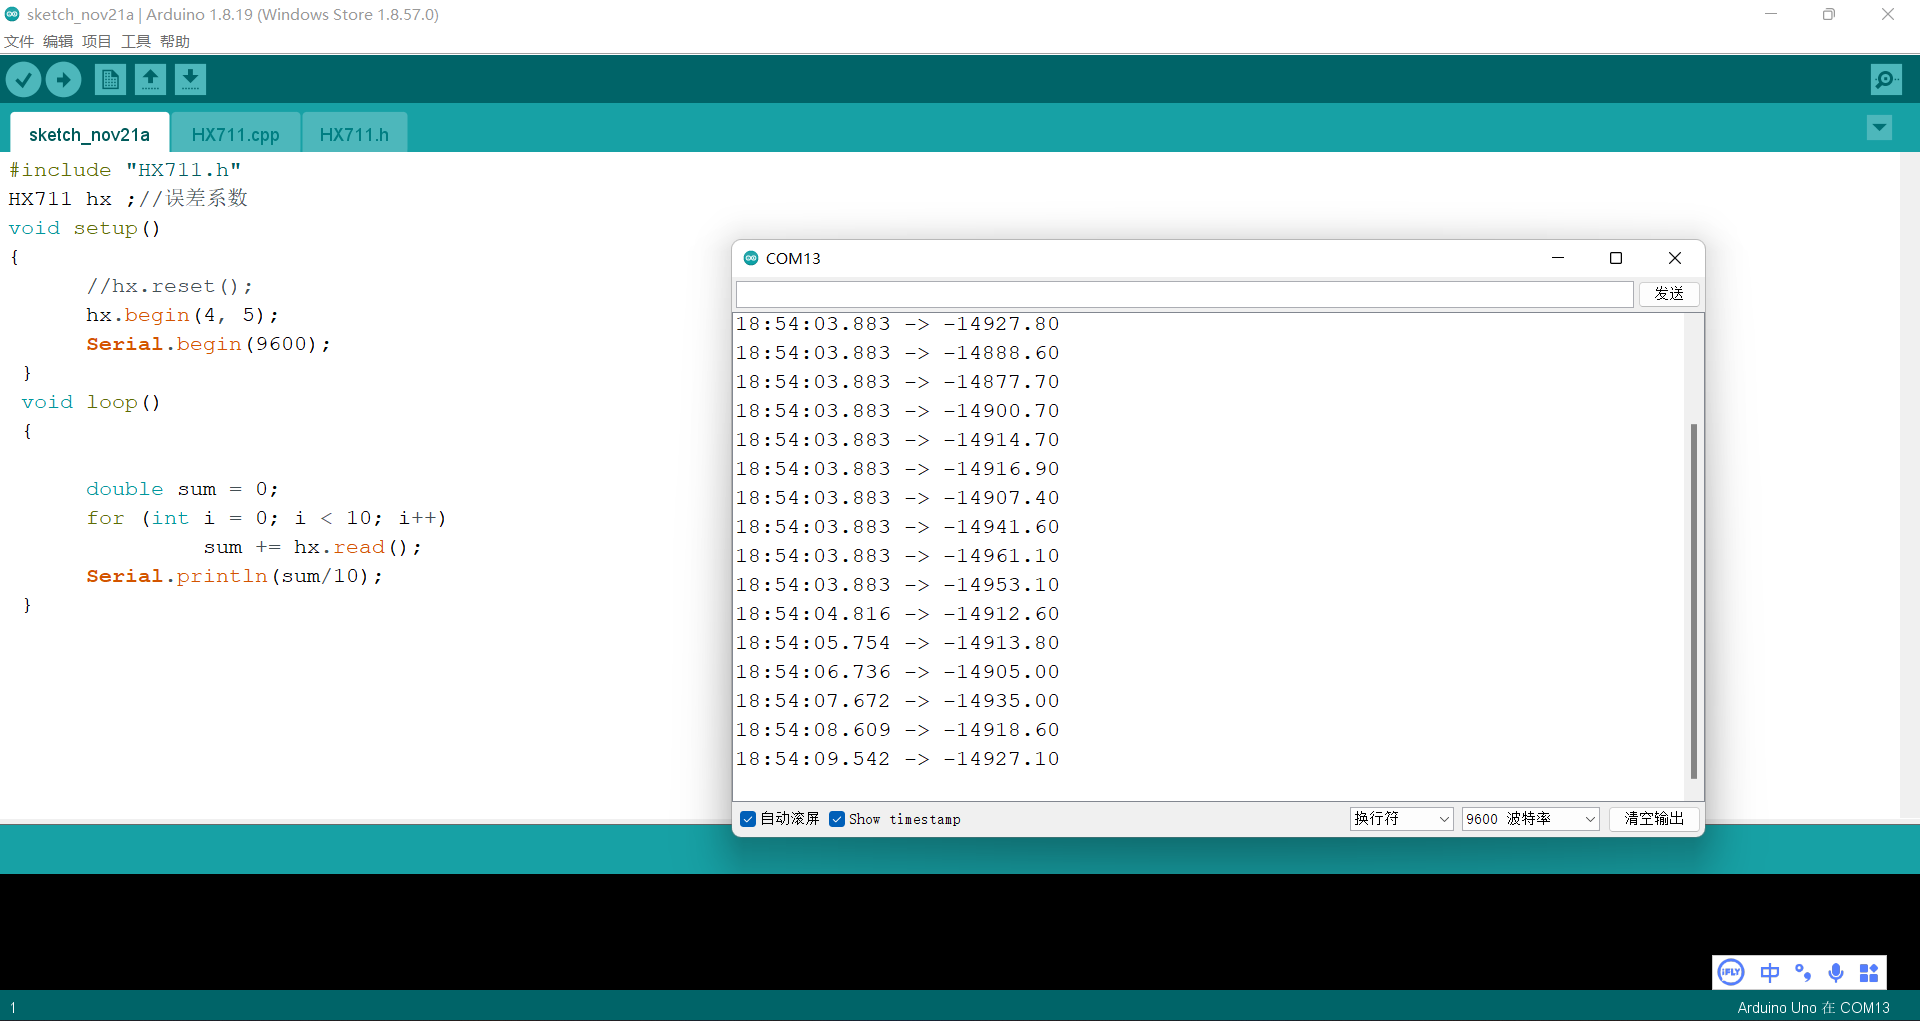Switch to the HX711.cpp tab

pyautogui.click(x=235, y=134)
